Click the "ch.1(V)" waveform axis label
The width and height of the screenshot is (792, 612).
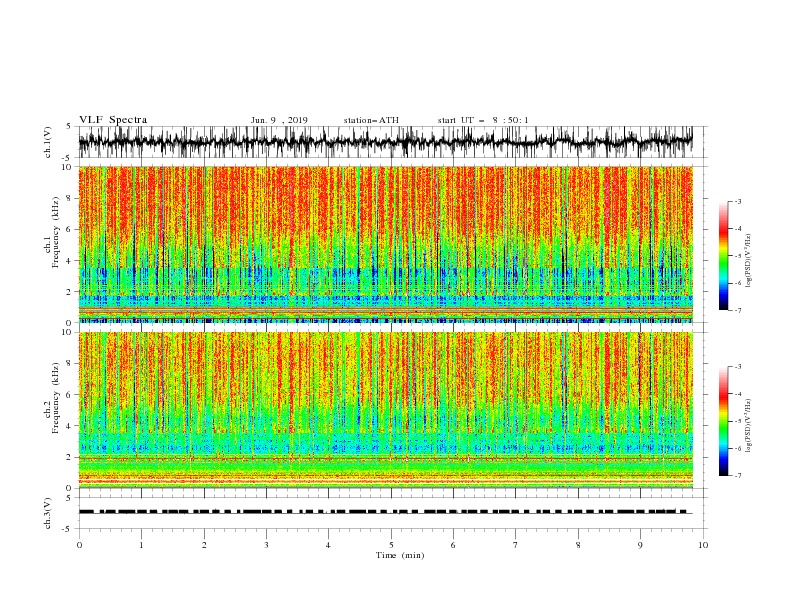(48, 142)
